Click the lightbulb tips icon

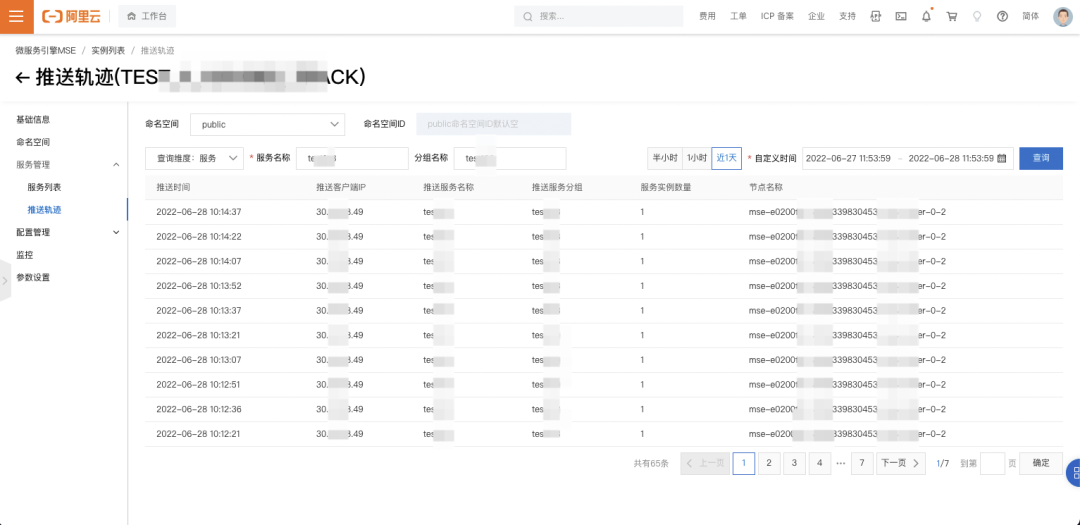click(x=977, y=17)
